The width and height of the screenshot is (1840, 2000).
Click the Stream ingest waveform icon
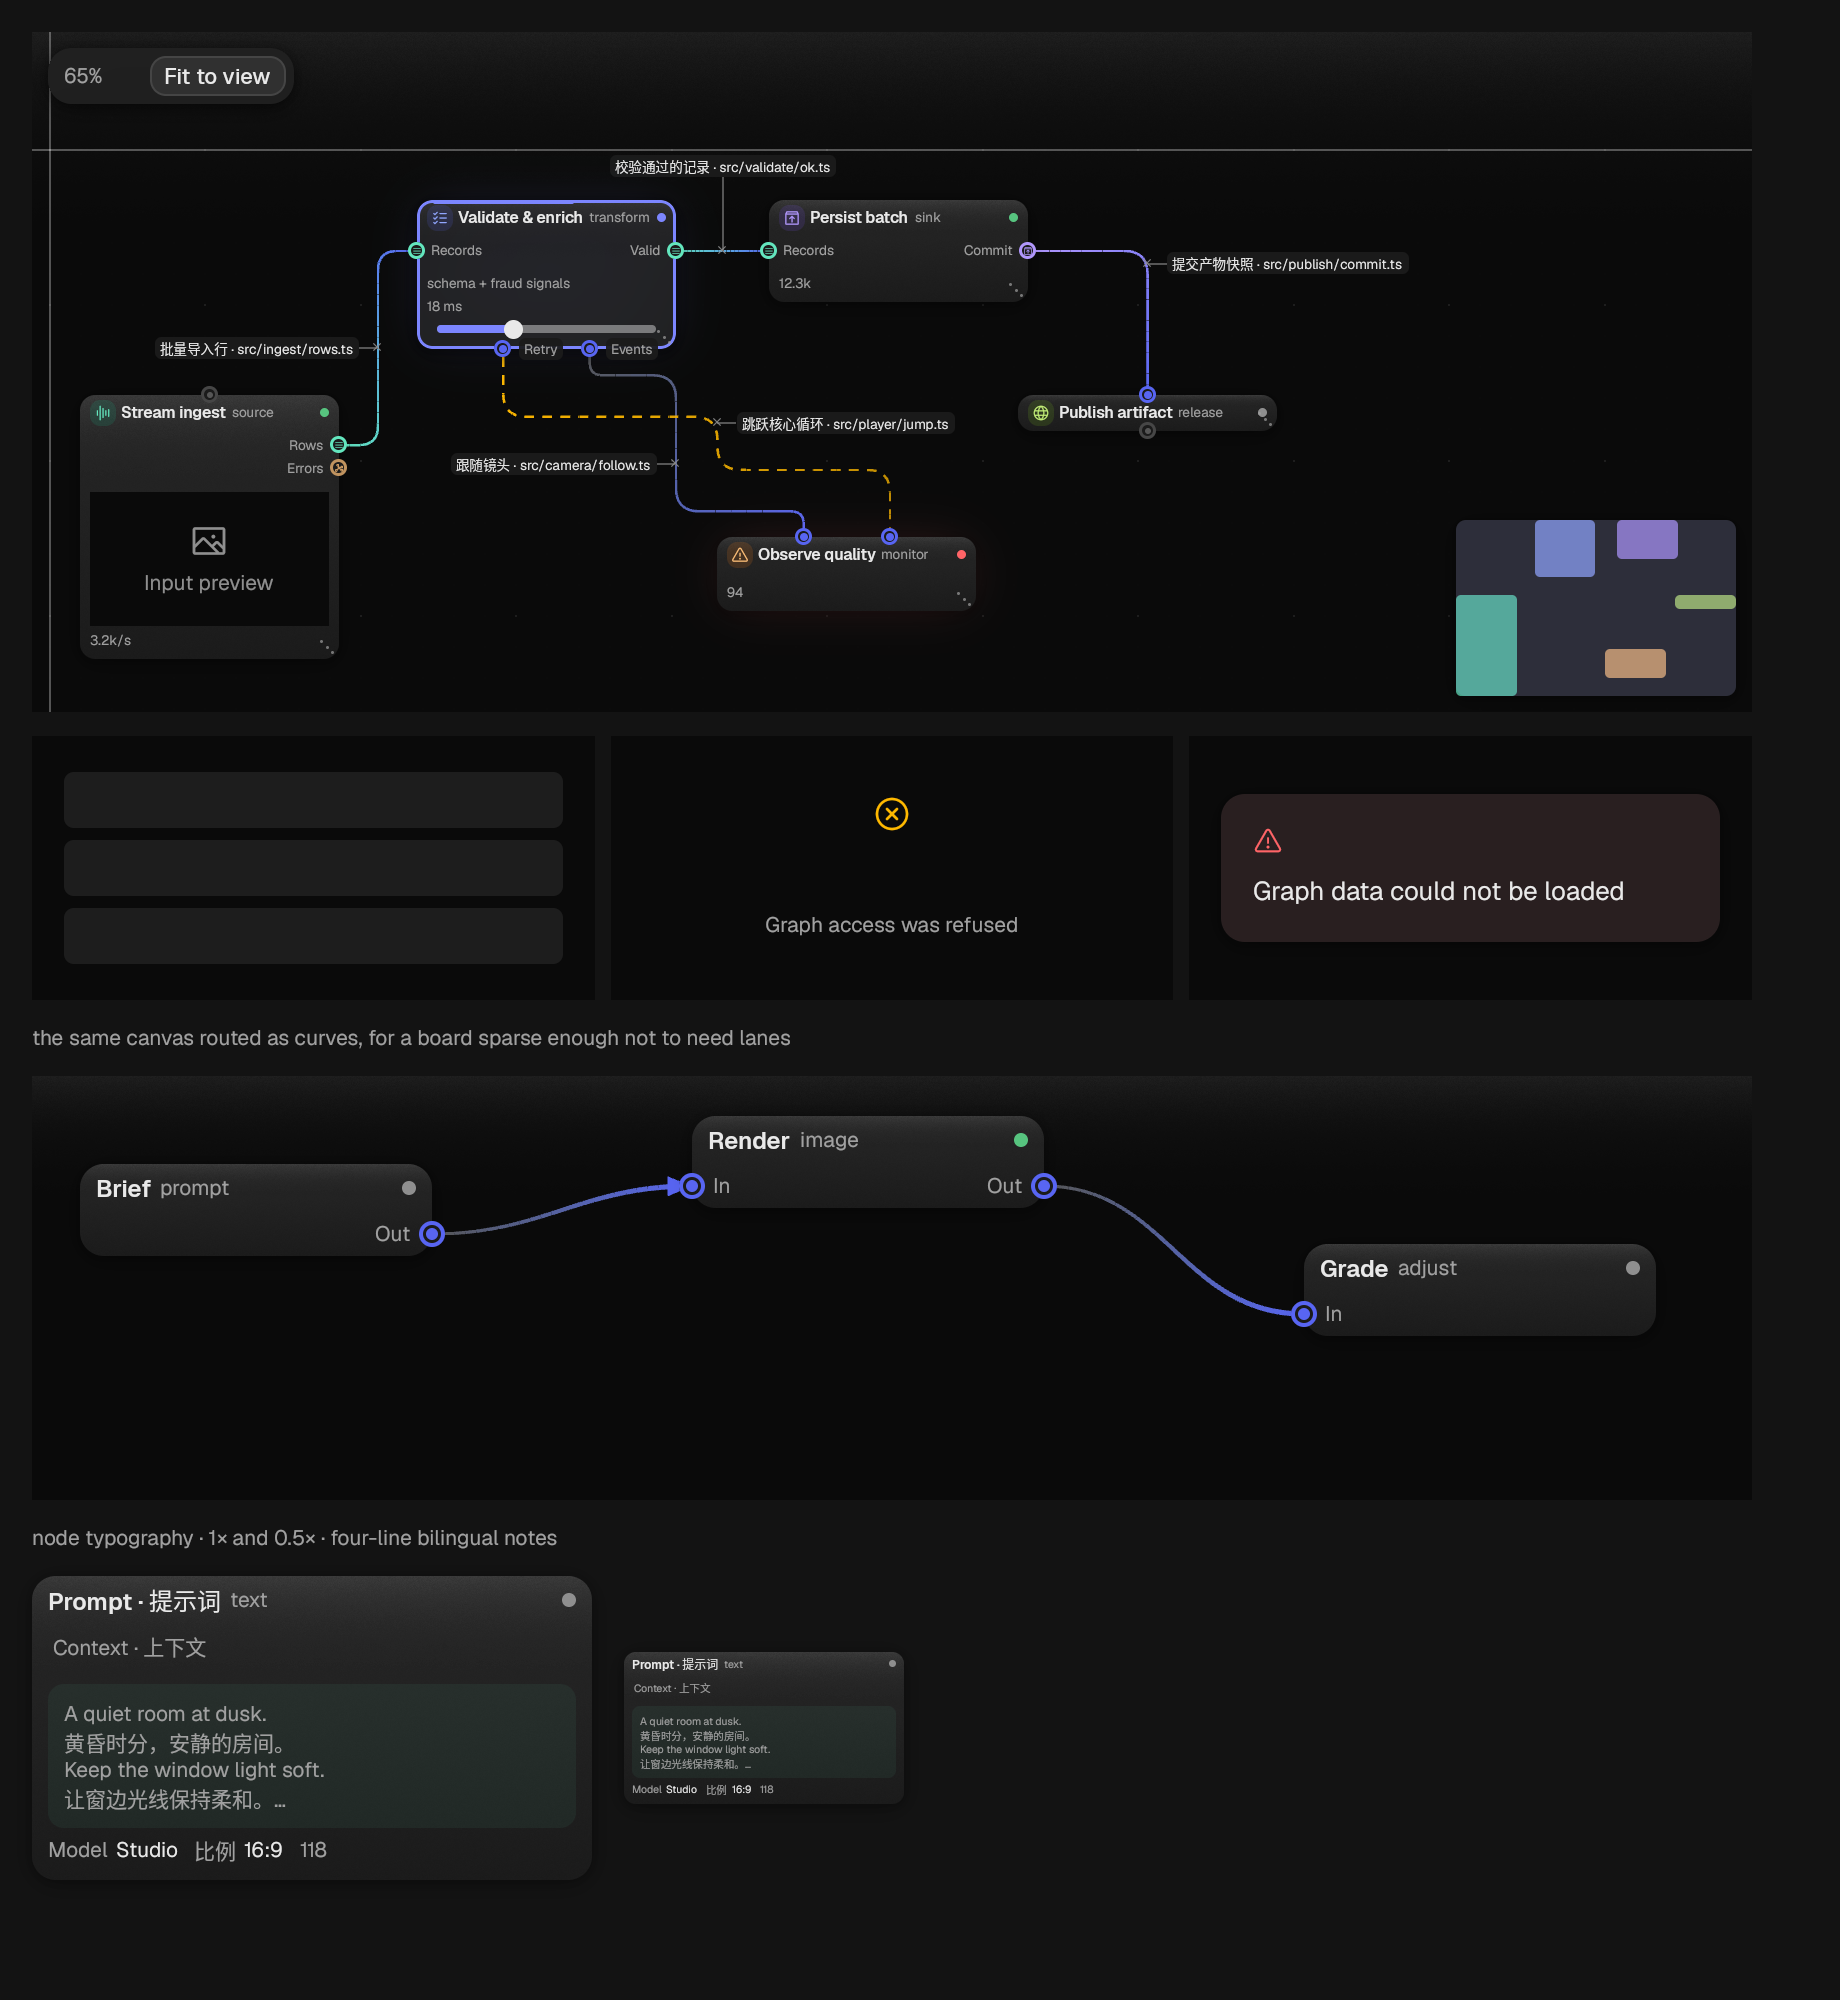pos(103,412)
